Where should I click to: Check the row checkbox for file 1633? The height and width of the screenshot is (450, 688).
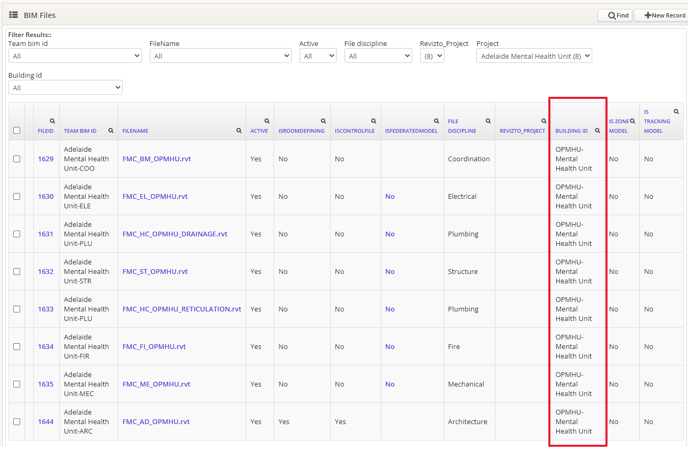17,309
